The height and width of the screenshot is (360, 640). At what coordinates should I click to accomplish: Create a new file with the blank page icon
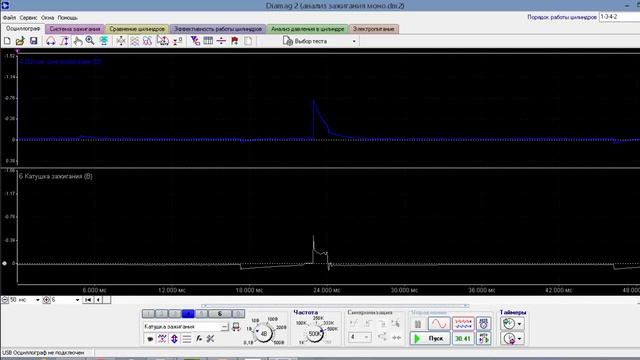pos(7,41)
